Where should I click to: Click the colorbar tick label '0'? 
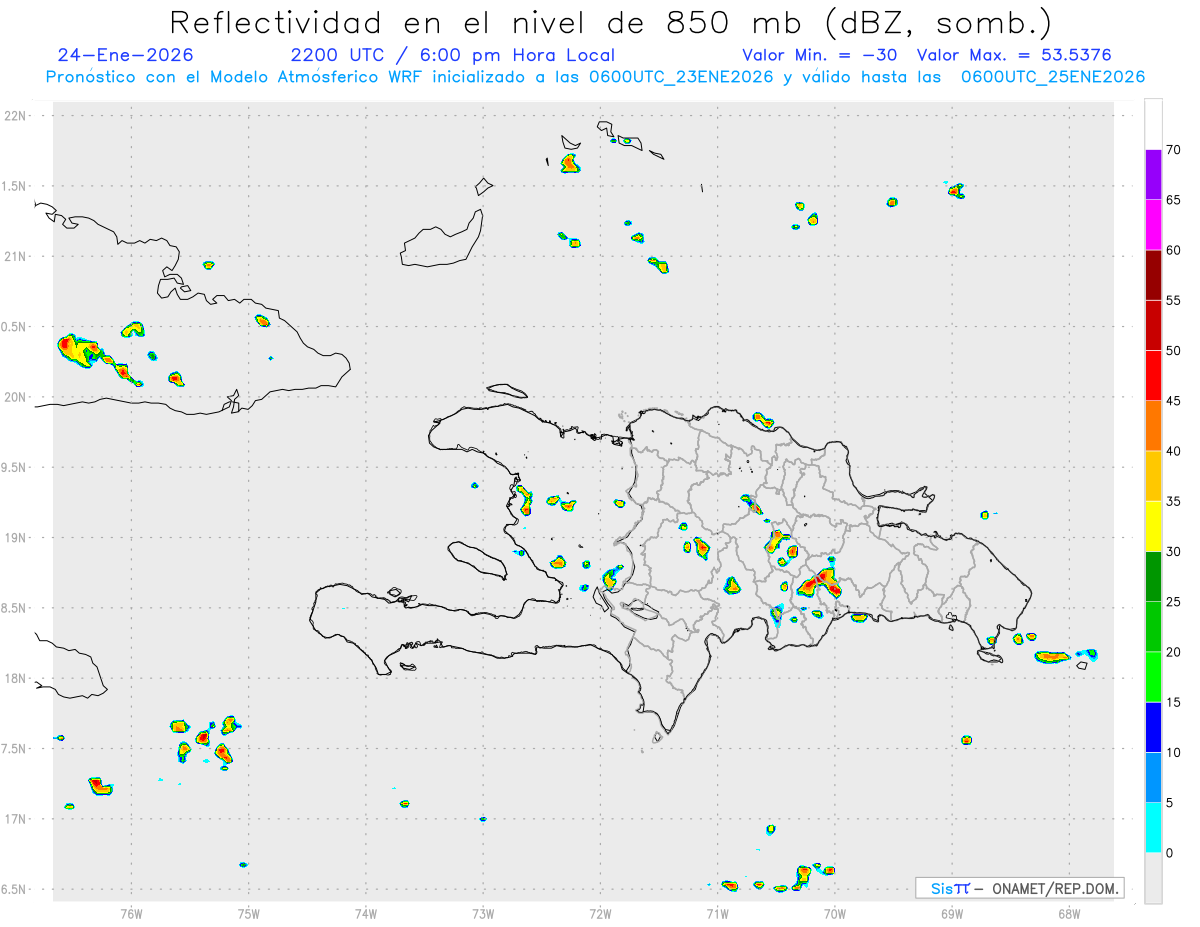pos(1169,853)
